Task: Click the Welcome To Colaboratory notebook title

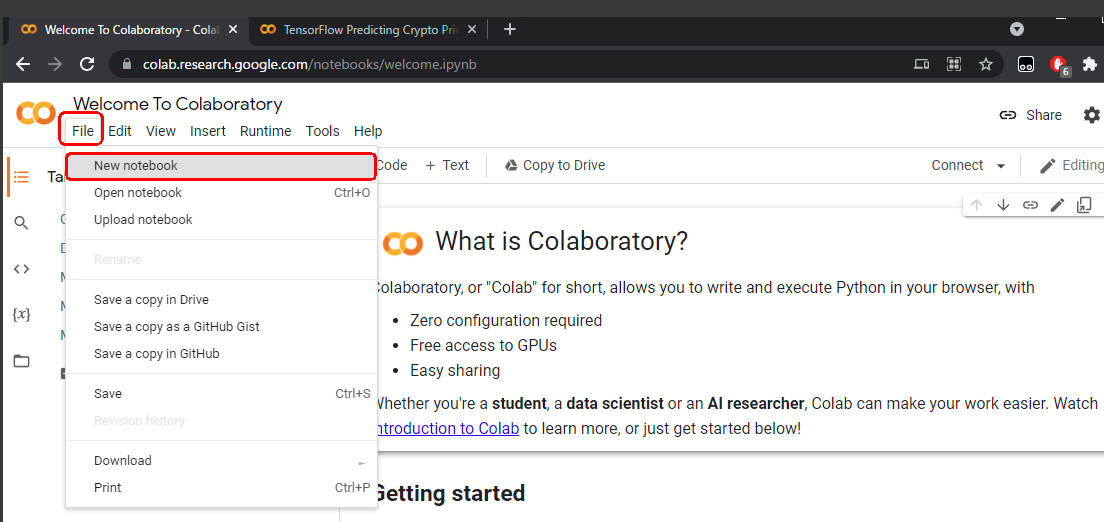Action: [177, 104]
